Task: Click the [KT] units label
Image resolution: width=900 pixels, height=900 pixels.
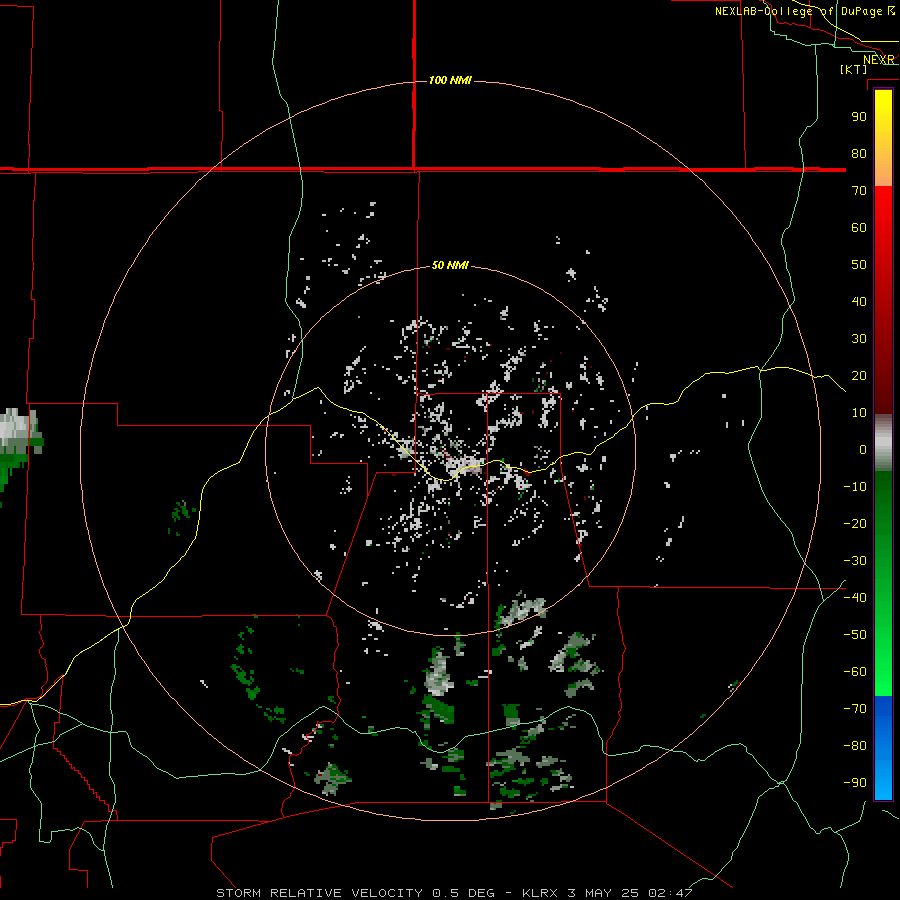Action: click(x=854, y=69)
